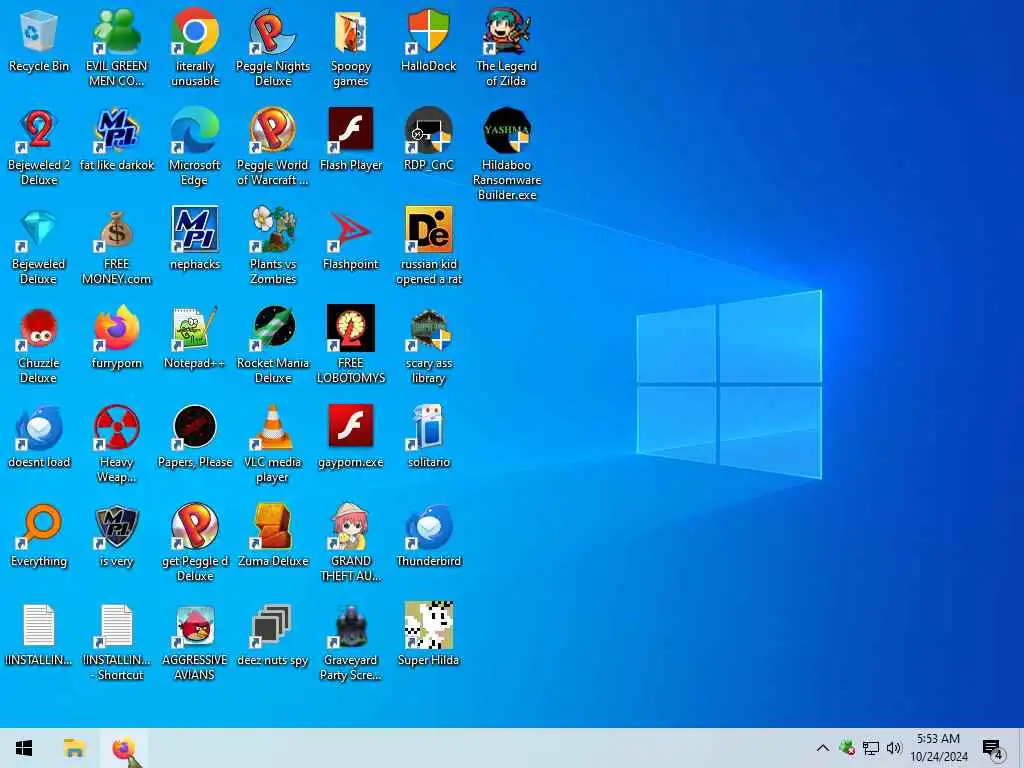Select FREE MONEY.com money bag icon
Viewport: 1024px width, 768px height.
tap(117, 246)
